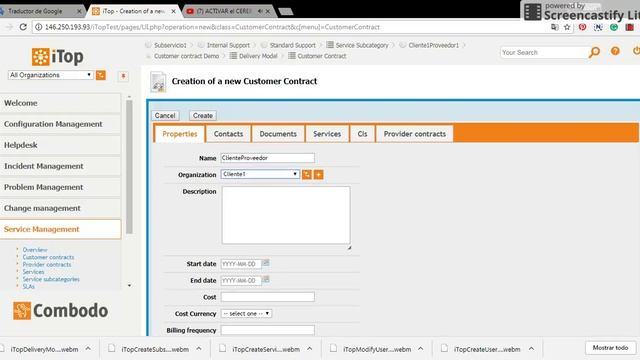Click the organization hierarchy icon beside All Organizations

pyautogui.click(x=100, y=75)
